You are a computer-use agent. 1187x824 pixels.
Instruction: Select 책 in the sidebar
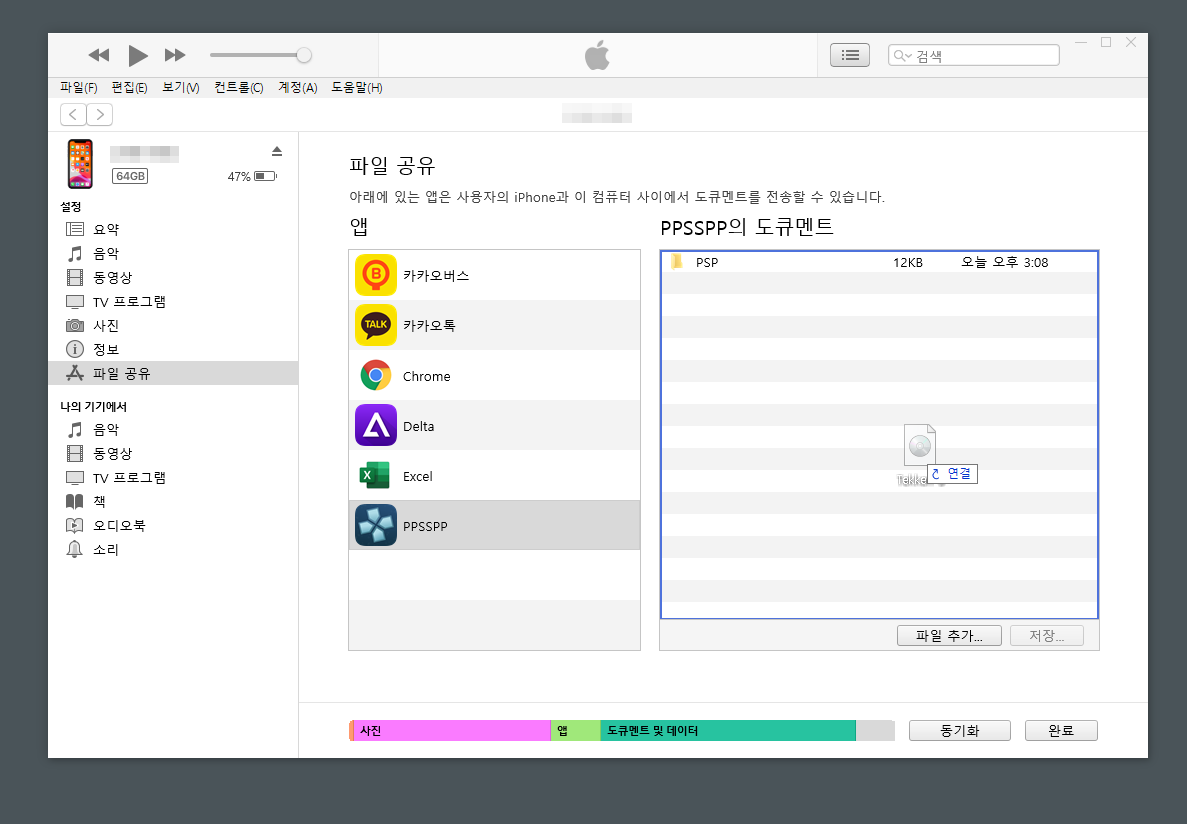tap(173, 501)
